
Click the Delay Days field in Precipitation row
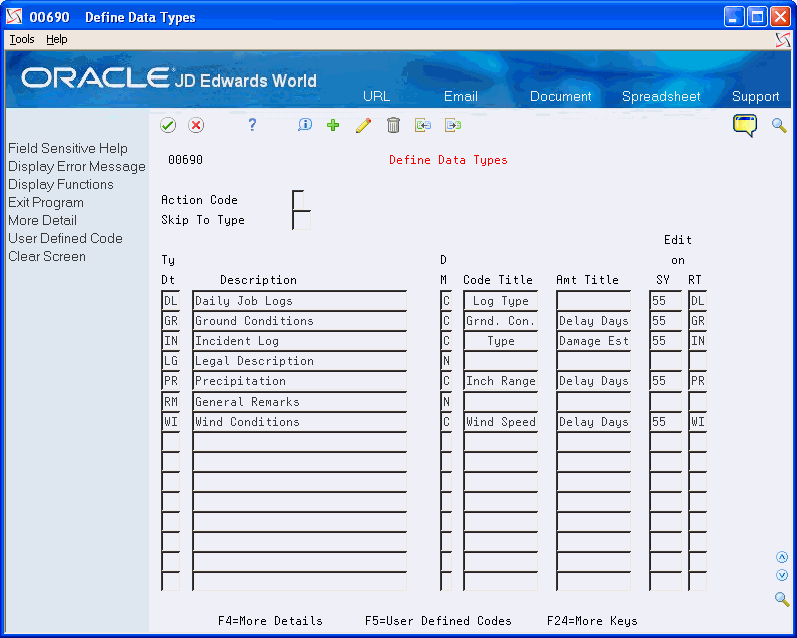coord(594,381)
